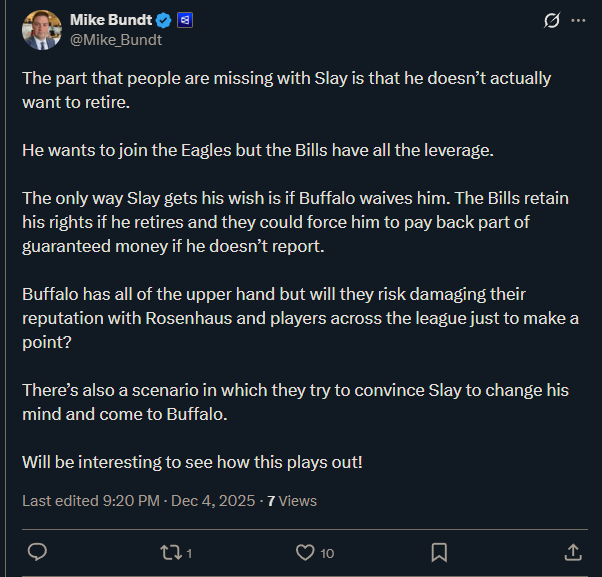Click the repost count number 1
Viewport: 602px width, 577px height.
click(189, 553)
